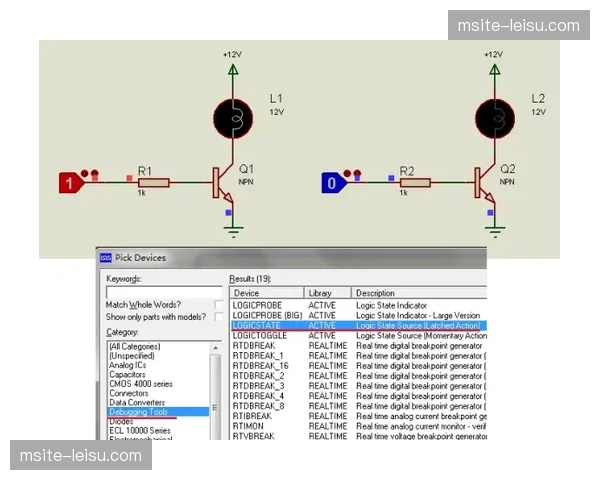This screenshot has height=480, width=600.
Task: Sort results by the Library column header
Action: point(320,293)
